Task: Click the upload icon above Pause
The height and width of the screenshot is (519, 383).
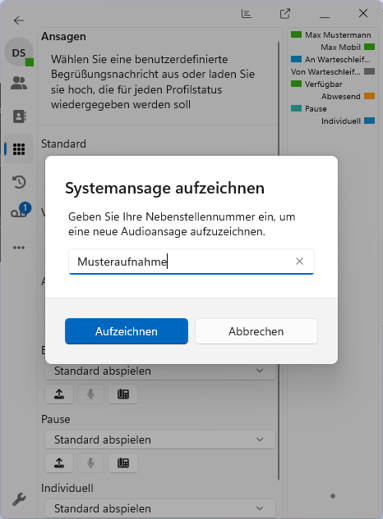Action: pyautogui.click(x=59, y=394)
